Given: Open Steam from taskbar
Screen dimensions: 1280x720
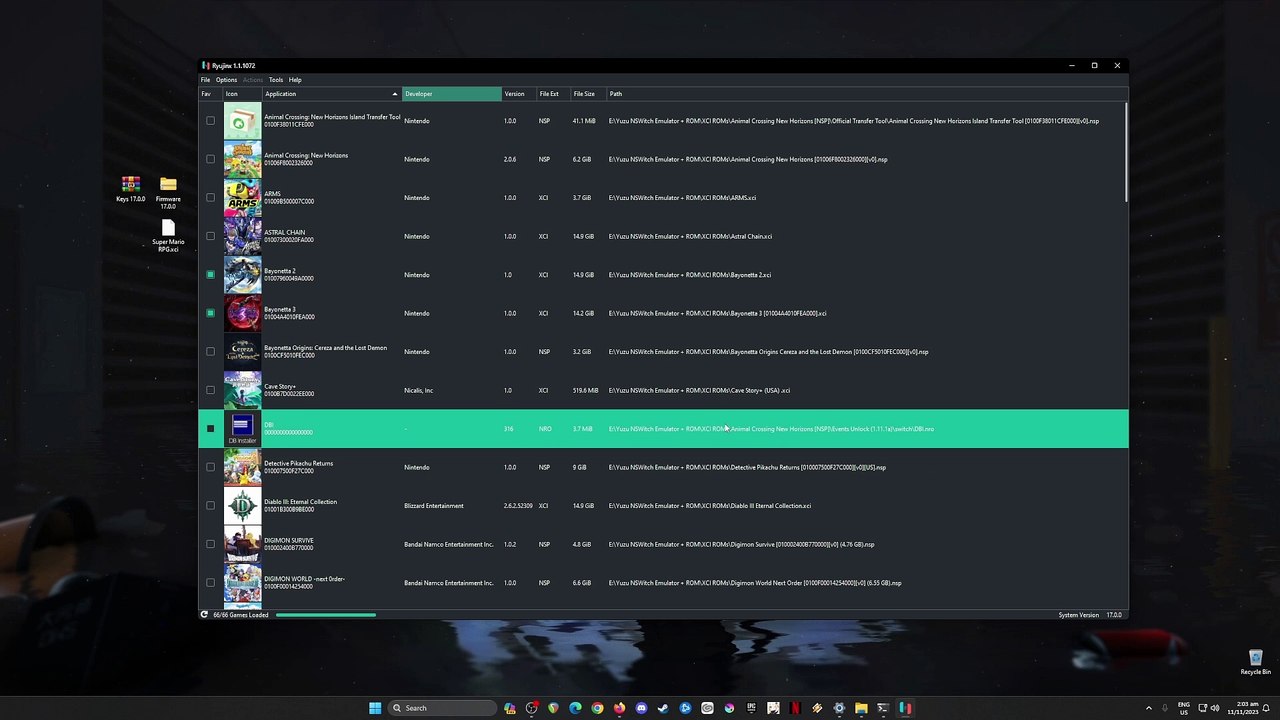Looking at the screenshot, I should [663, 708].
